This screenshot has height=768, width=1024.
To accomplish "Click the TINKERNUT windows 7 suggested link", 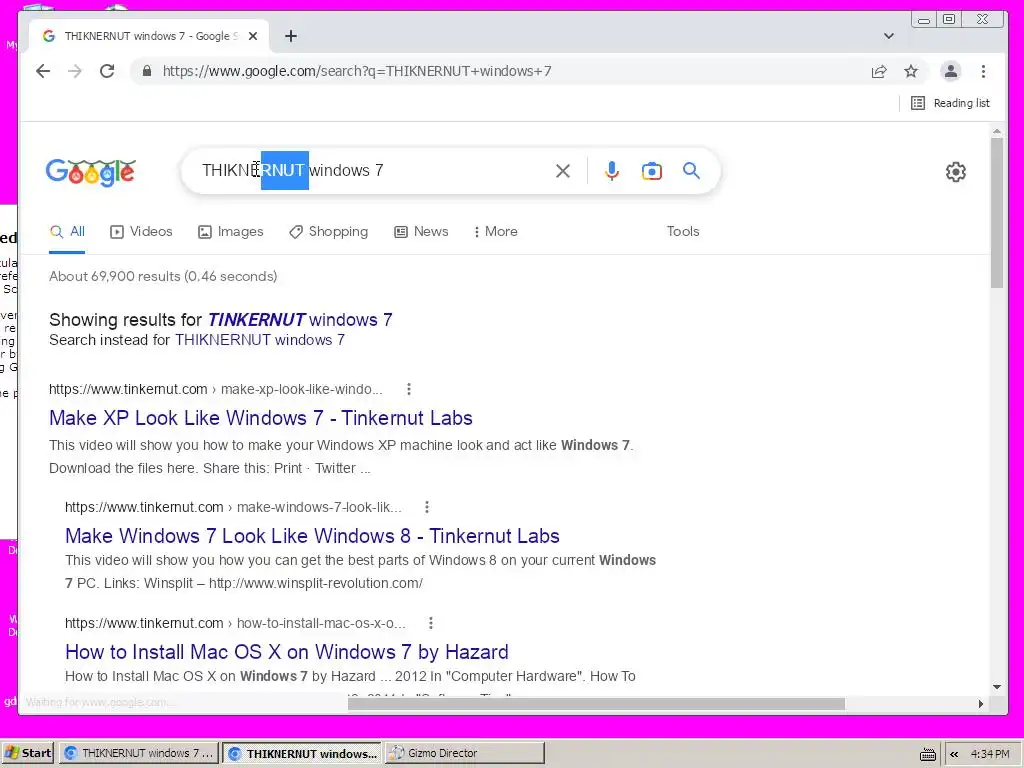I will 300,320.
